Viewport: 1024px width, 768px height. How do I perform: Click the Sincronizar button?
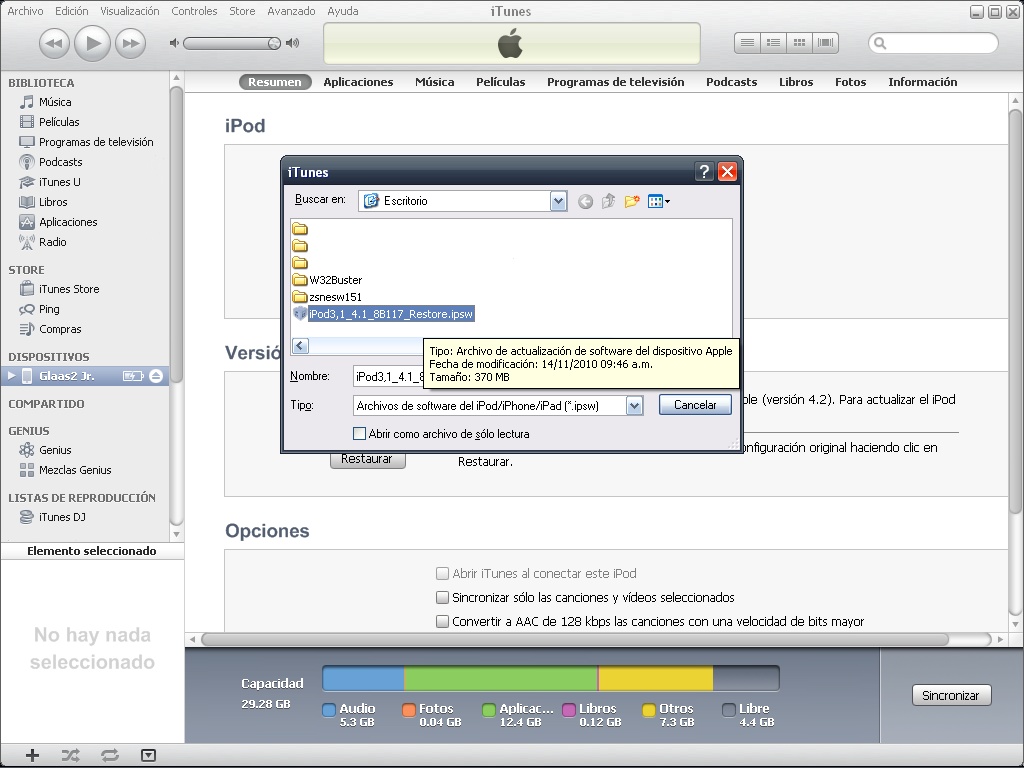tap(951, 696)
